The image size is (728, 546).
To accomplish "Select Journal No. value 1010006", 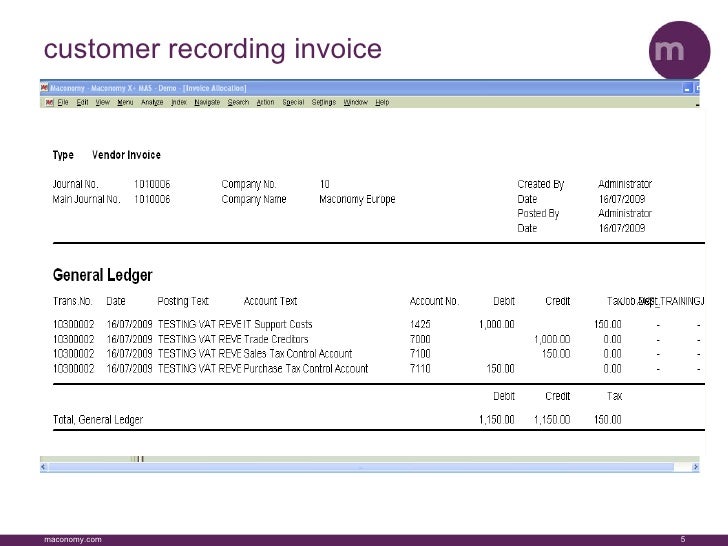I will tap(152, 184).
